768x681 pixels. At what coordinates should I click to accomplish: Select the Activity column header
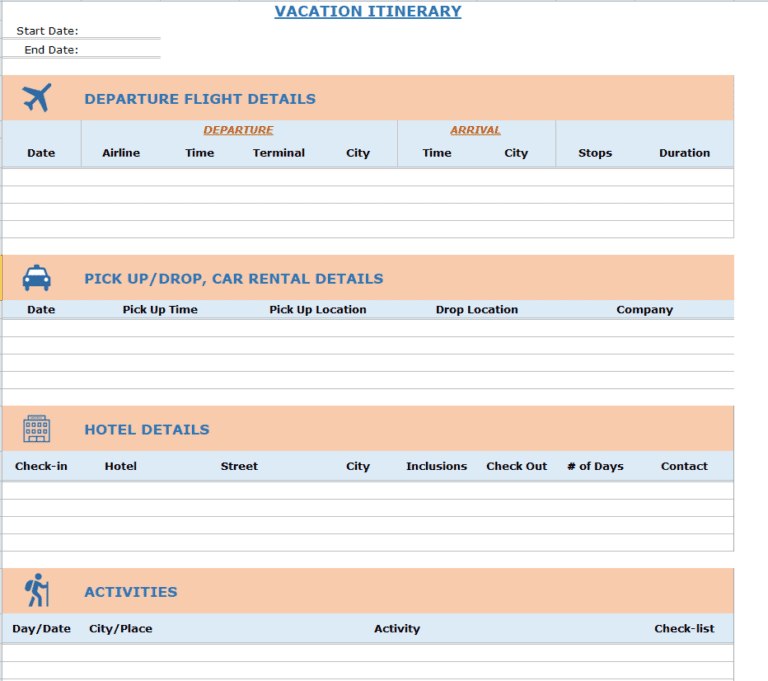(x=397, y=629)
